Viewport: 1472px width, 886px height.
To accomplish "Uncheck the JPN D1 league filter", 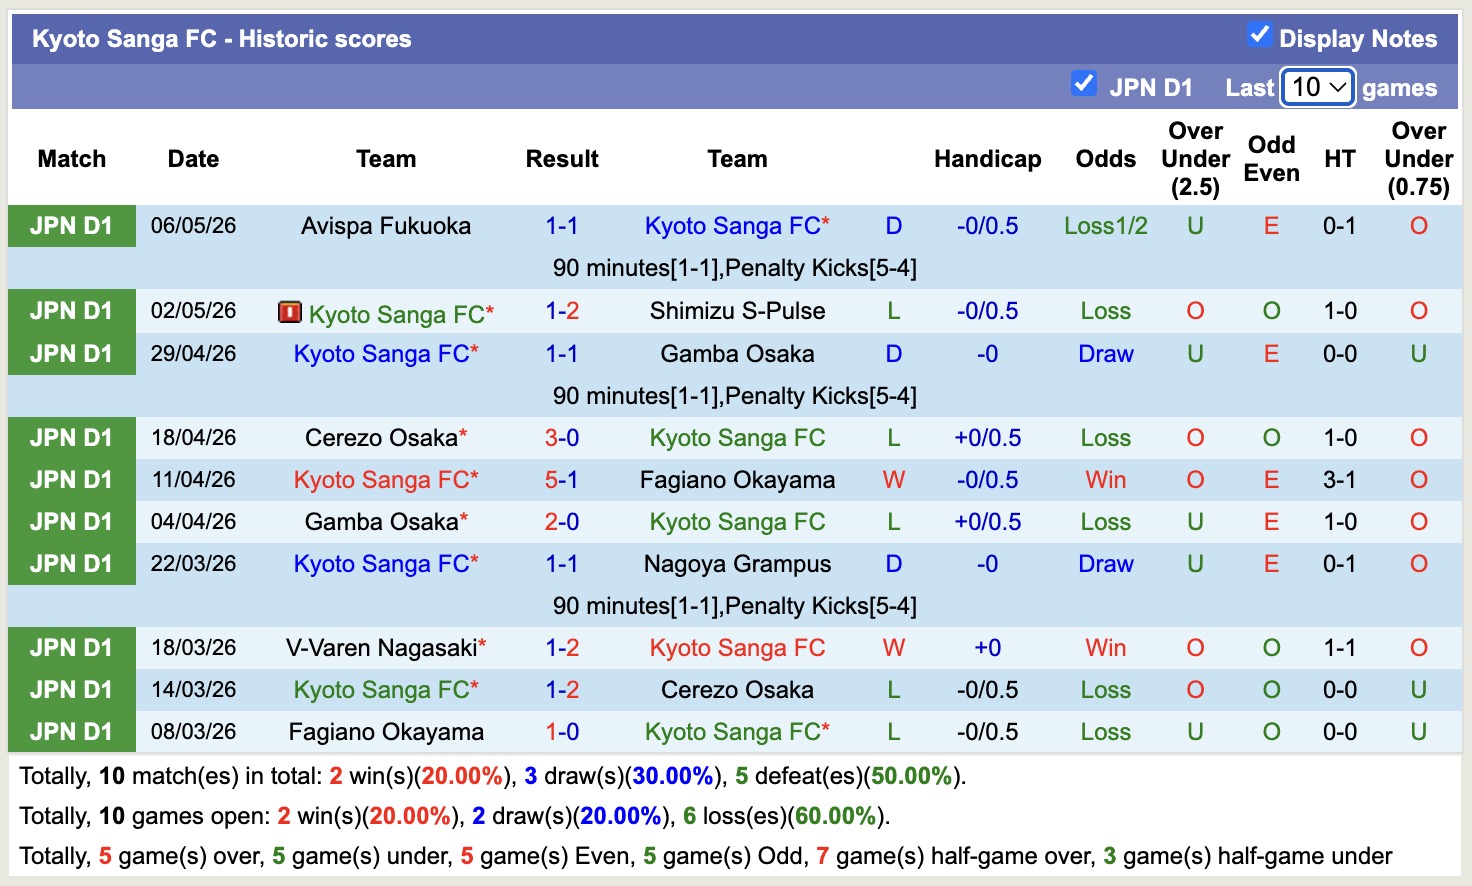I will (x=1083, y=83).
